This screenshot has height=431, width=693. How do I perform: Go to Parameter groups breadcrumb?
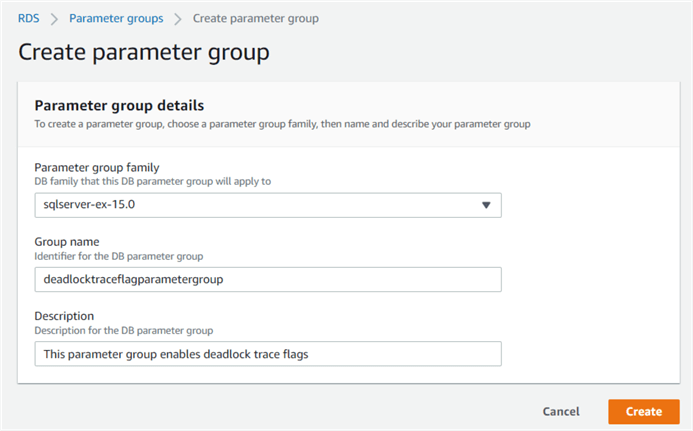[x=115, y=18]
